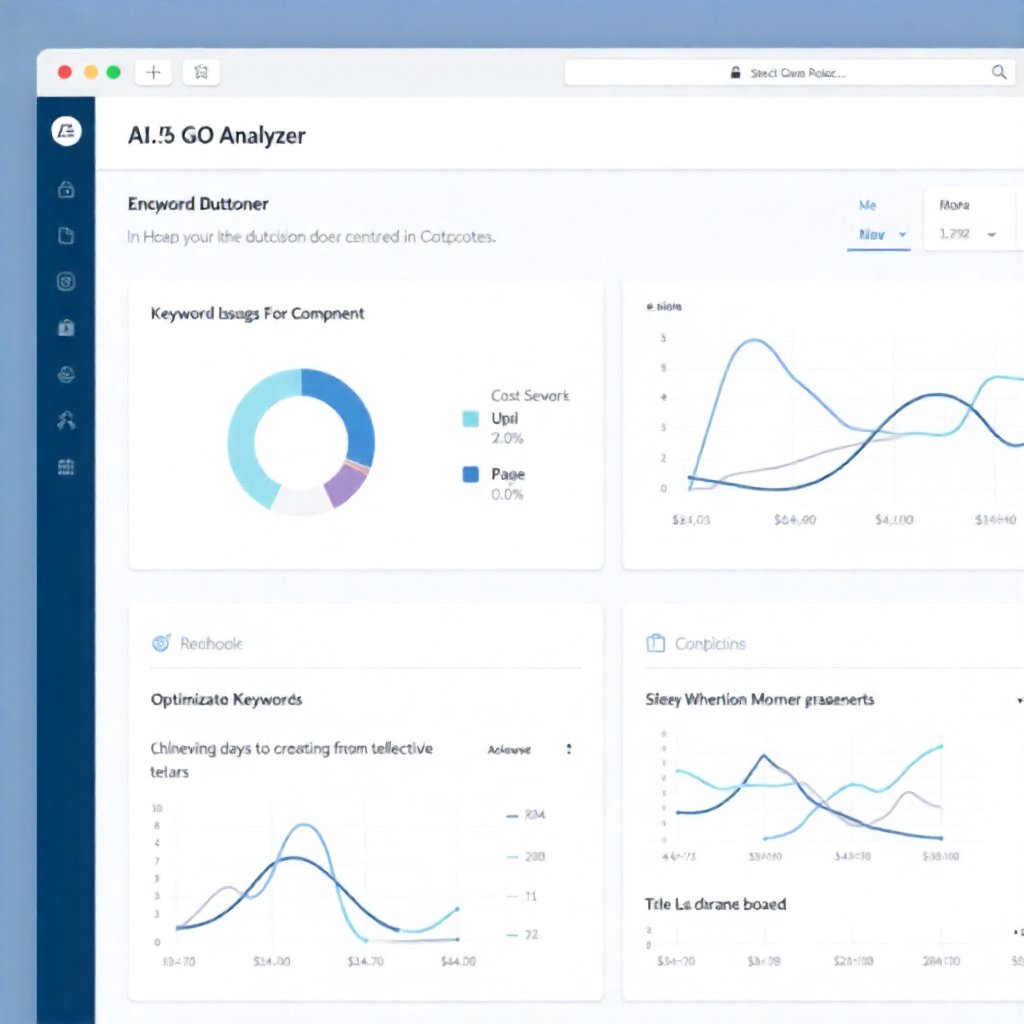Click the briefcase icon in the sidebar
The image size is (1024, 1024).
pyautogui.click(x=66, y=328)
